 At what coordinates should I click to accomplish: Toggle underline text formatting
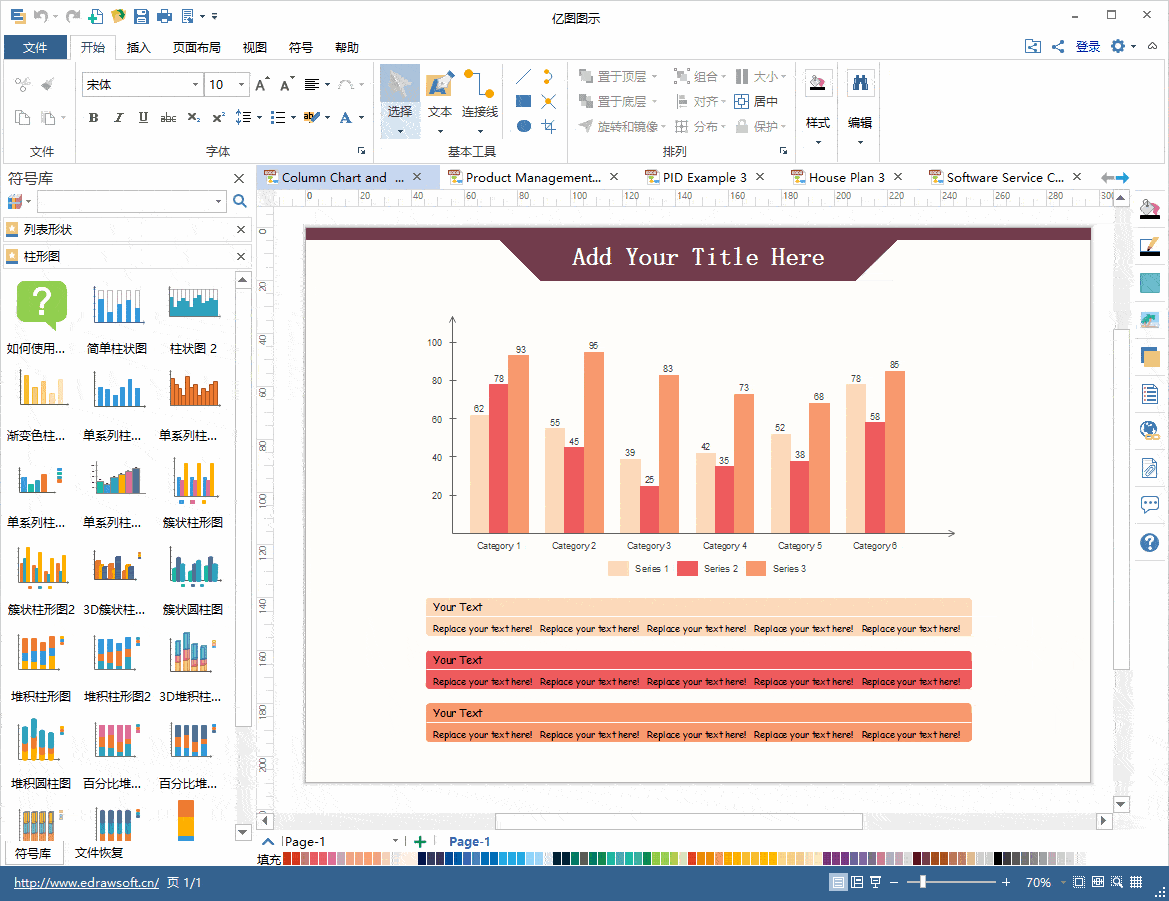click(143, 118)
